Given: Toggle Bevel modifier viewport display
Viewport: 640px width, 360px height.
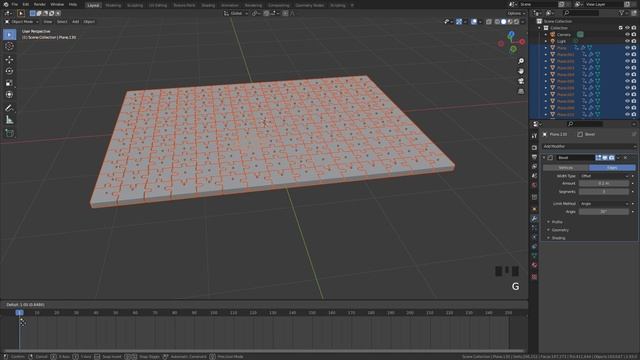Looking at the screenshot, I should tap(605, 158).
